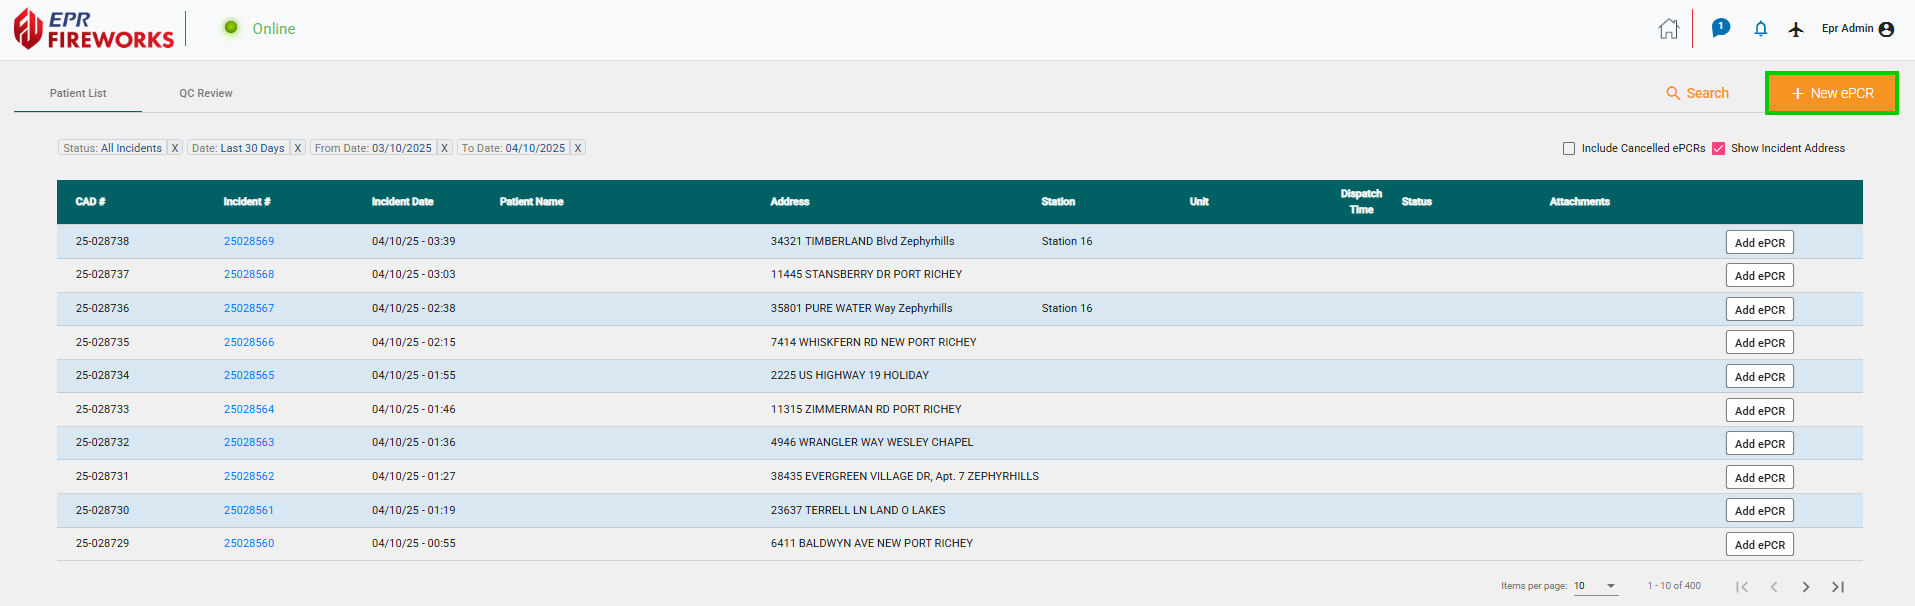Image resolution: width=1915 pixels, height=606 pixels.
Task: Go to the next page of results
Action: tap(1805, 587)
